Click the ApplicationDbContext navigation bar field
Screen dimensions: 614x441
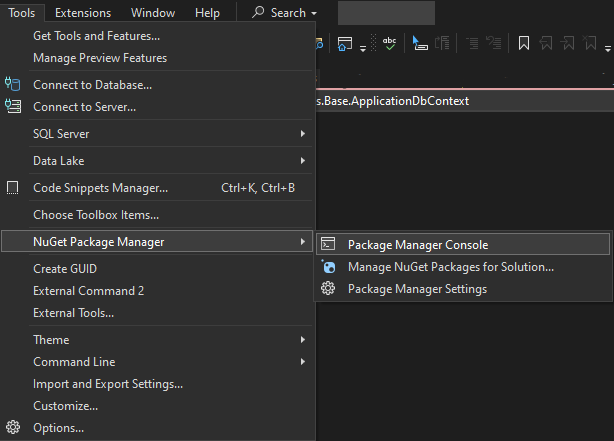[464, 101]
